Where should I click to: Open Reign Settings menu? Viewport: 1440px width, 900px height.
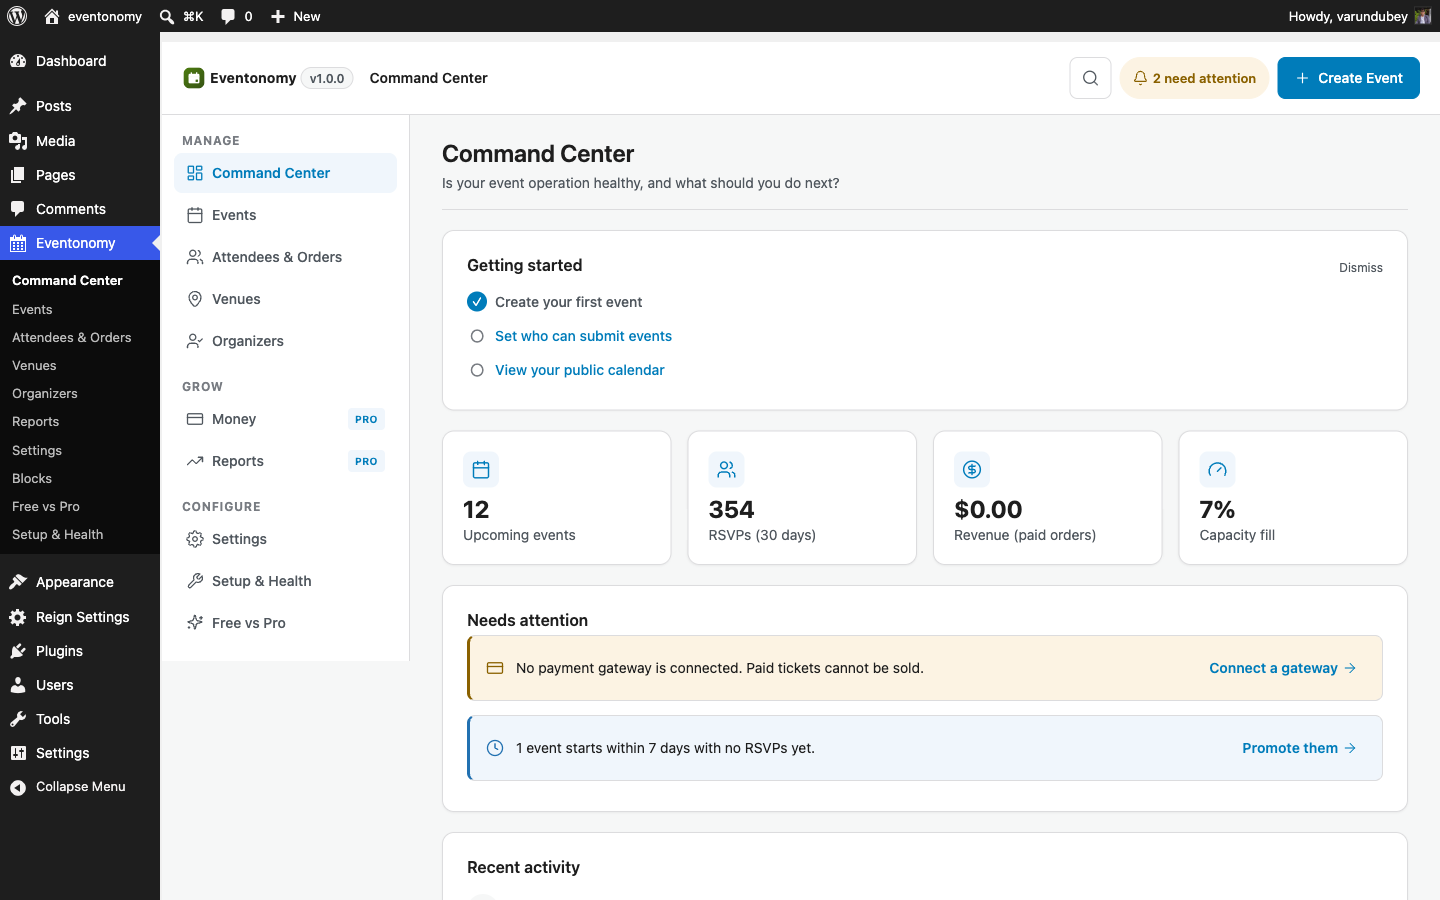80,617
